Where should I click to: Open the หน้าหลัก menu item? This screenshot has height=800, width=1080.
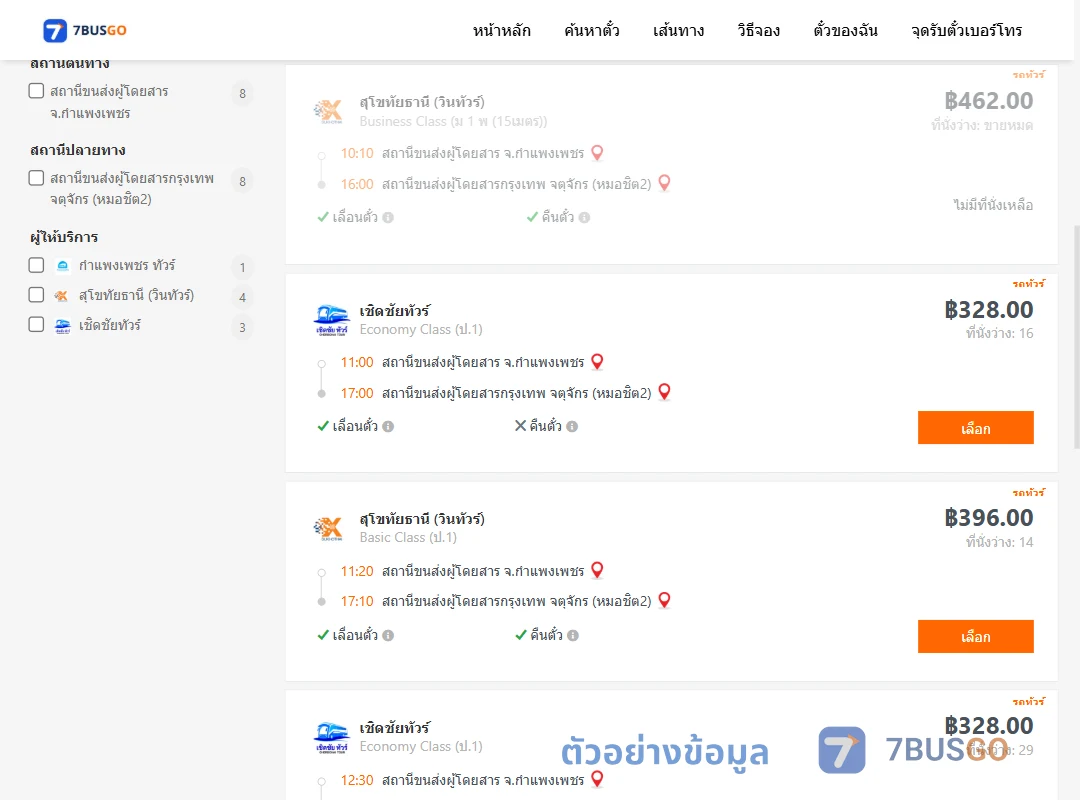(501, 30)
